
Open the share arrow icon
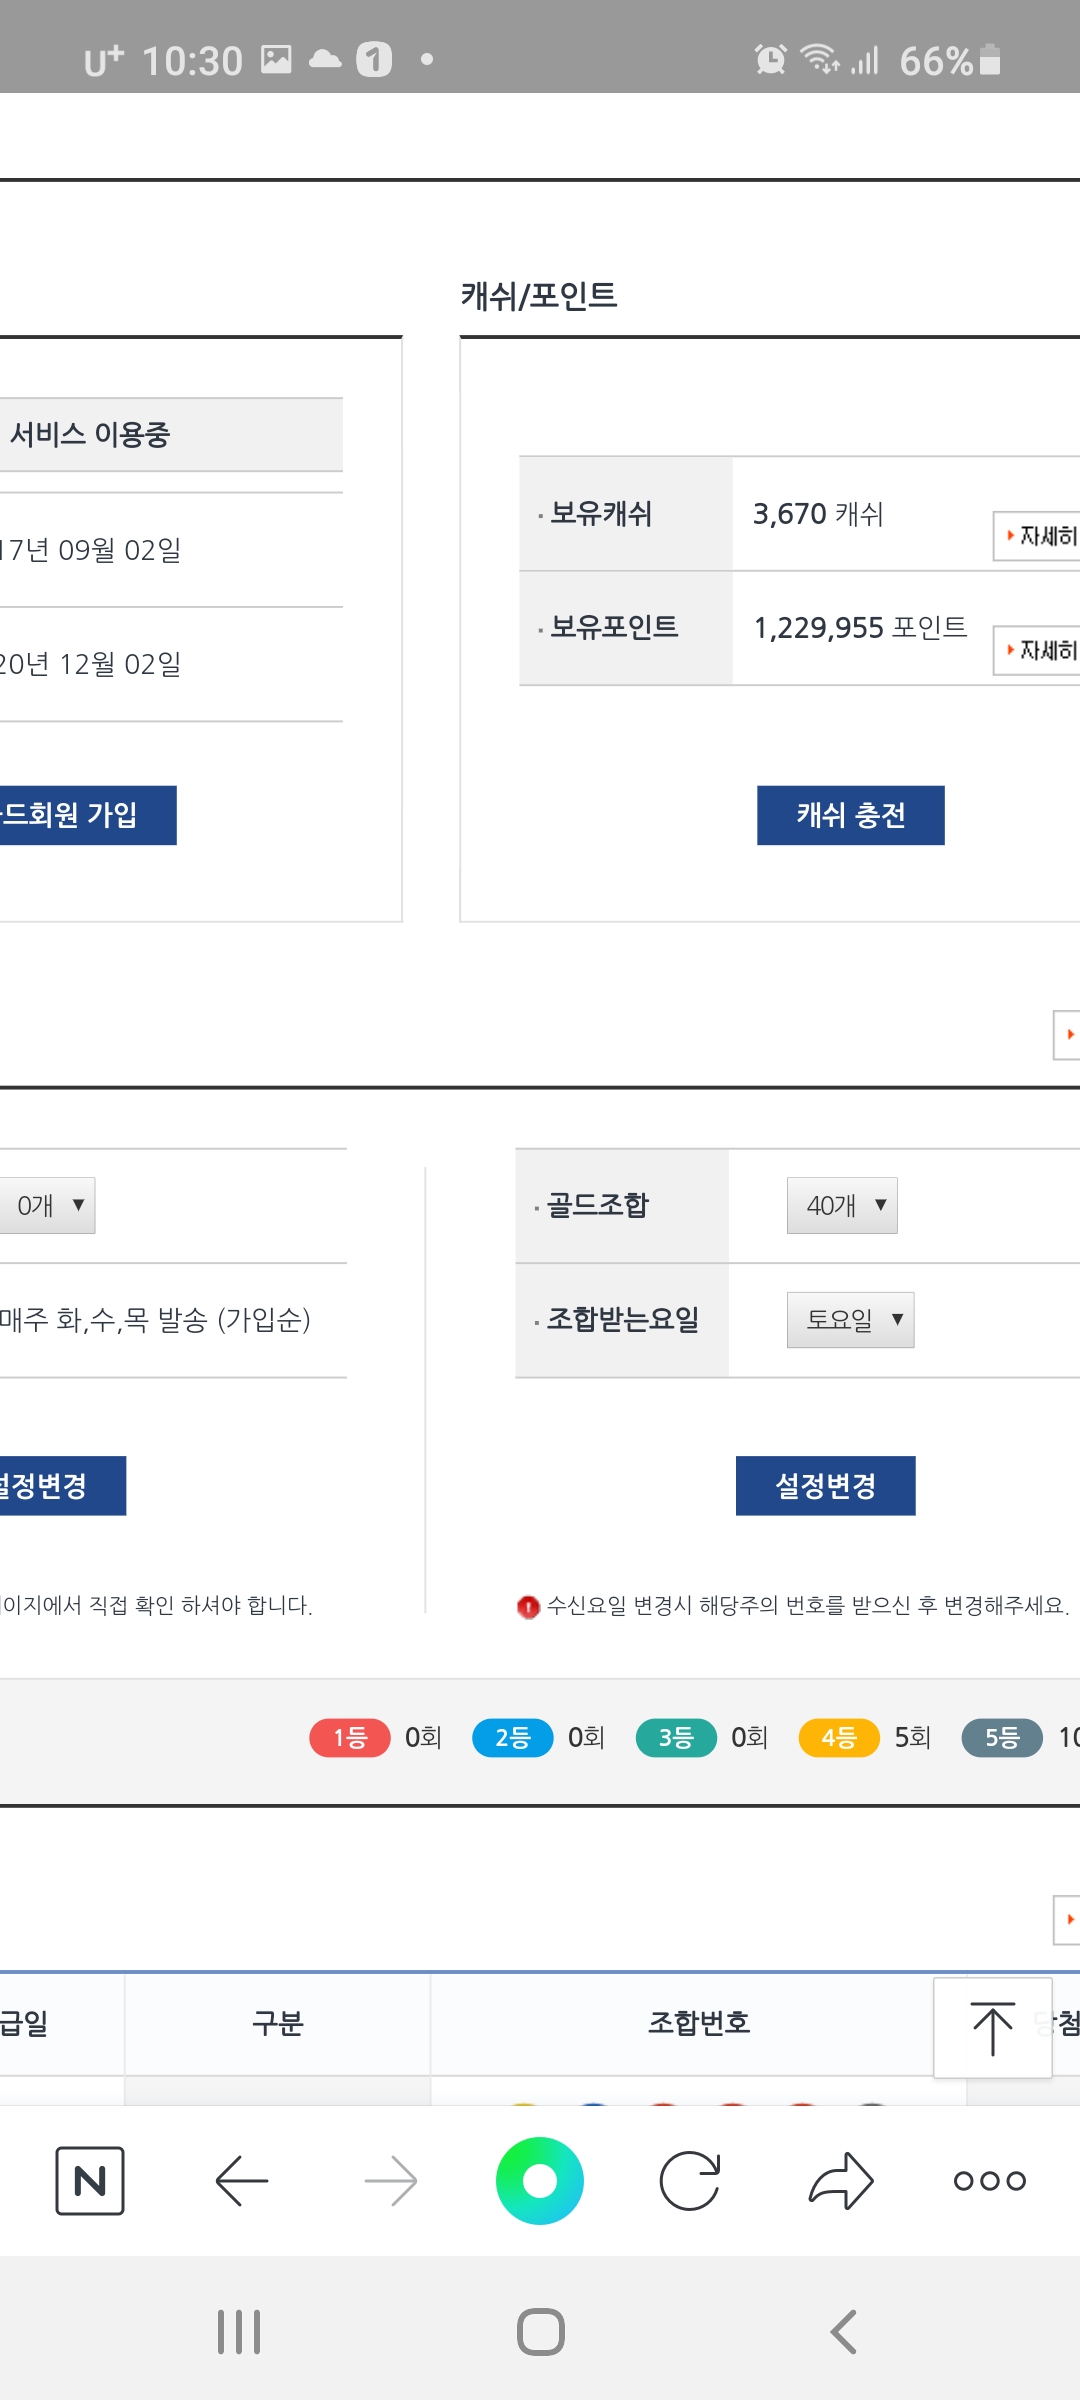click(x=841, y=2180)
